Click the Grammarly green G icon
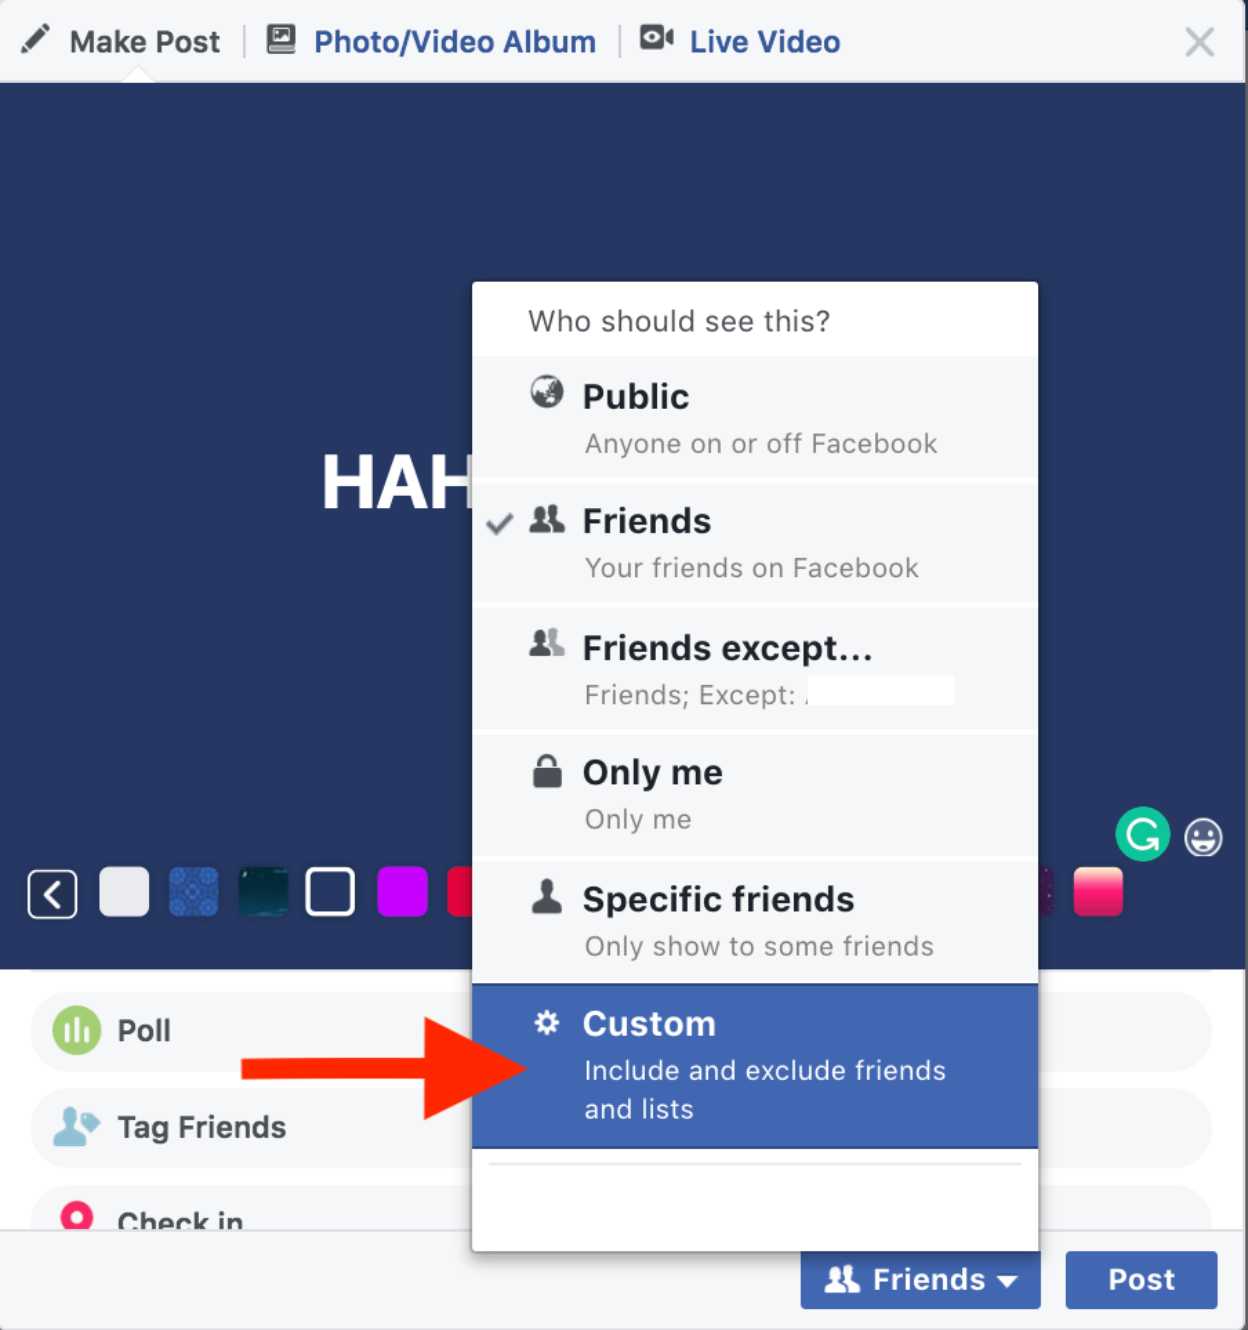1248x1330 pixels. point(1142,834)
